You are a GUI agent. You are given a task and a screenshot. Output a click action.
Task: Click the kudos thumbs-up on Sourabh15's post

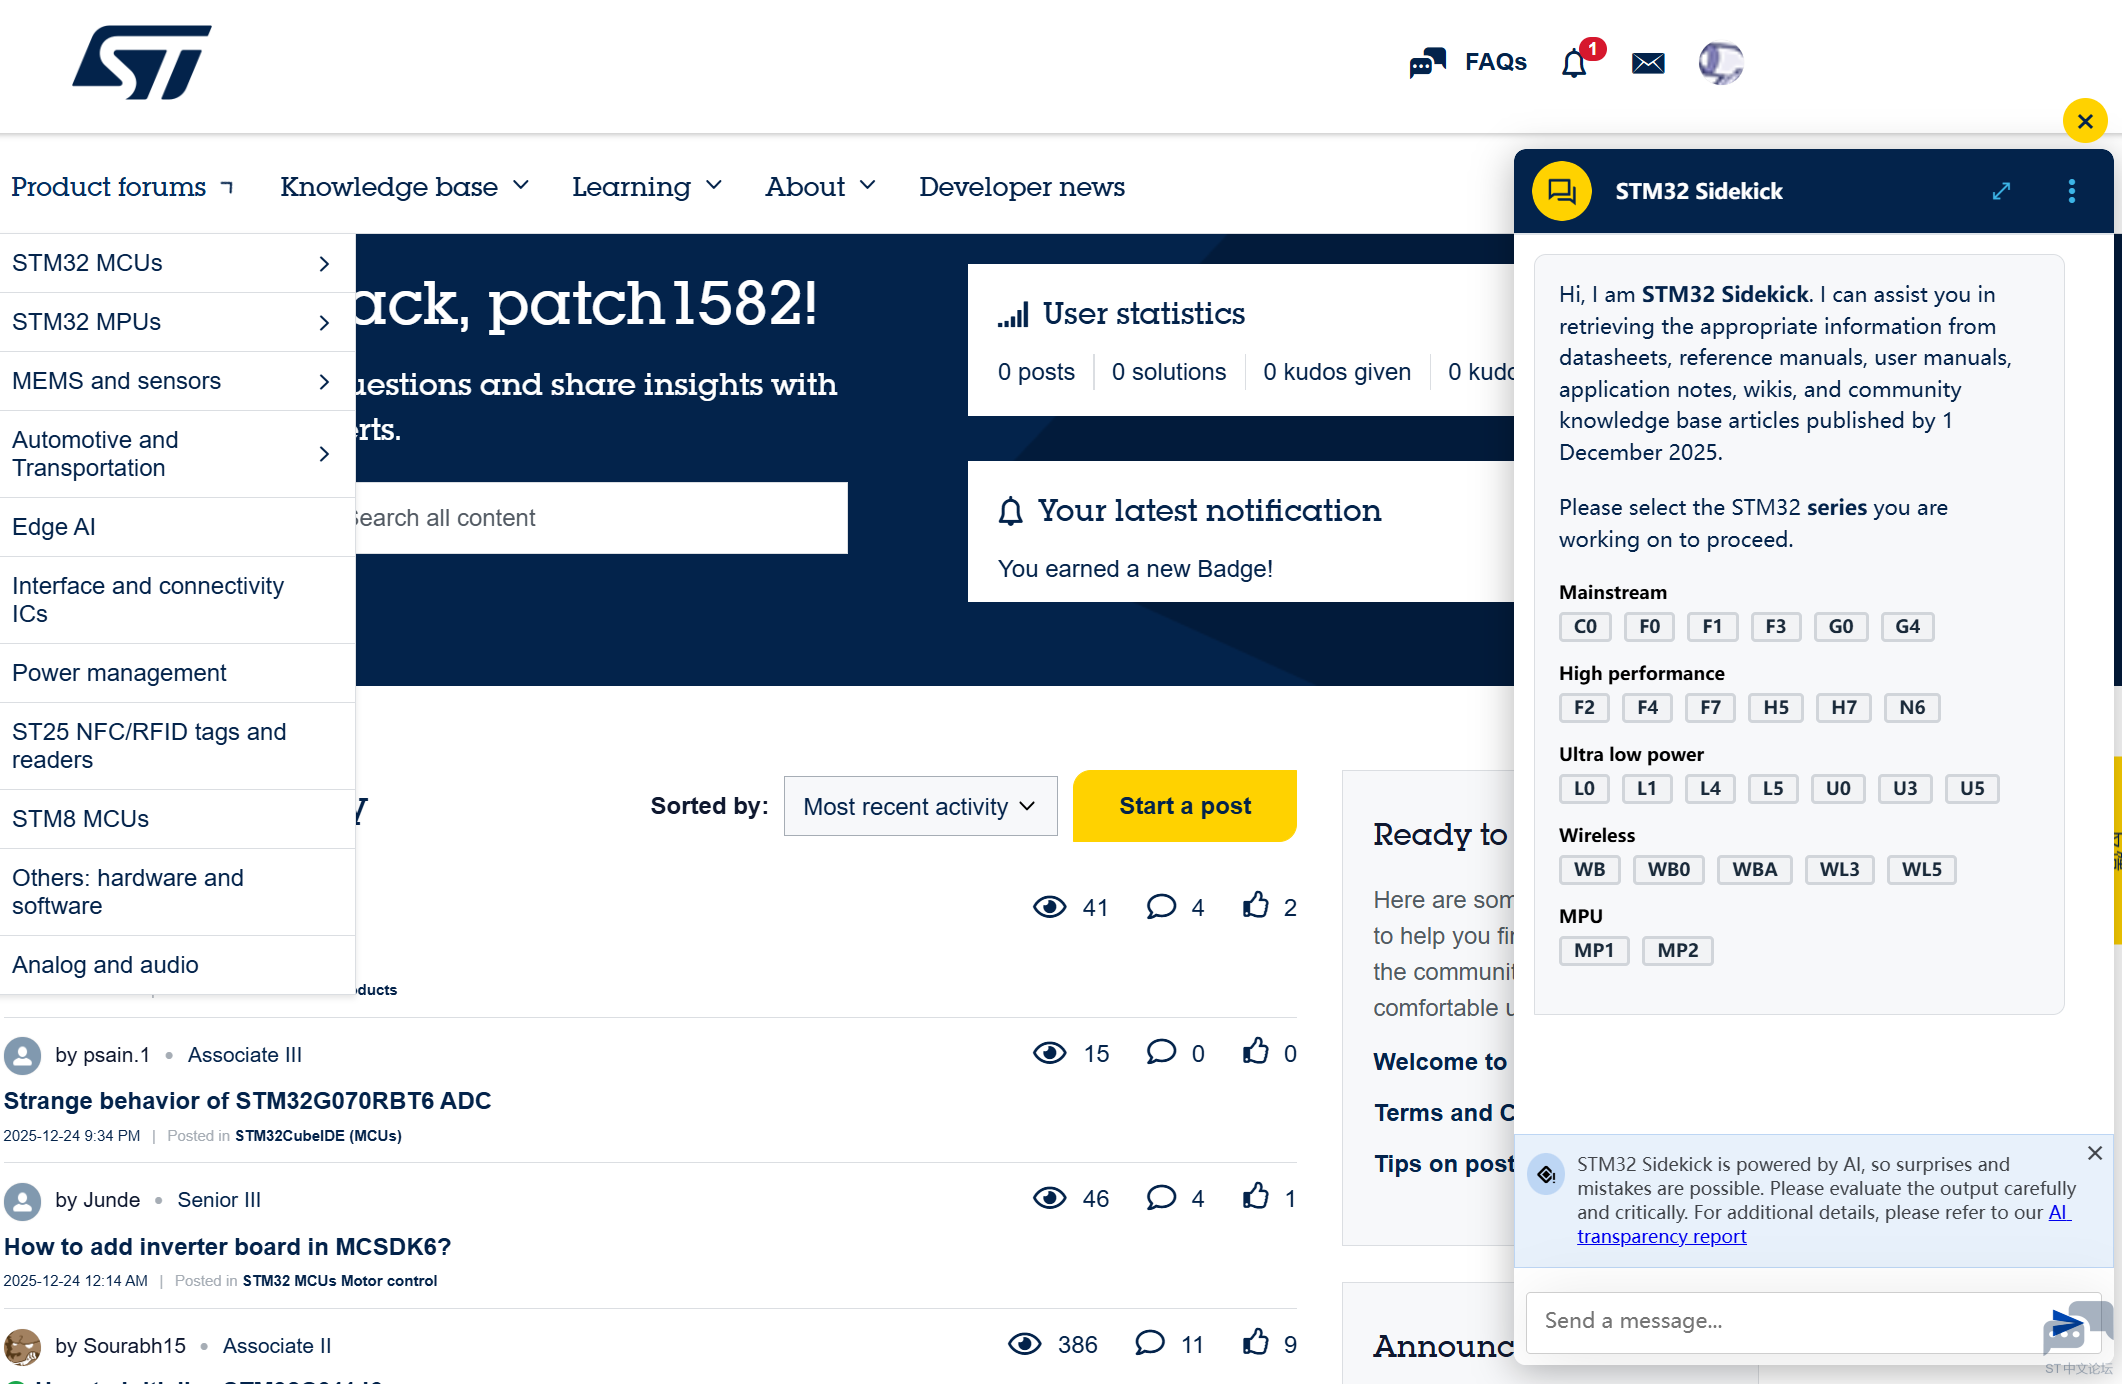[x=1256, y=1342]
